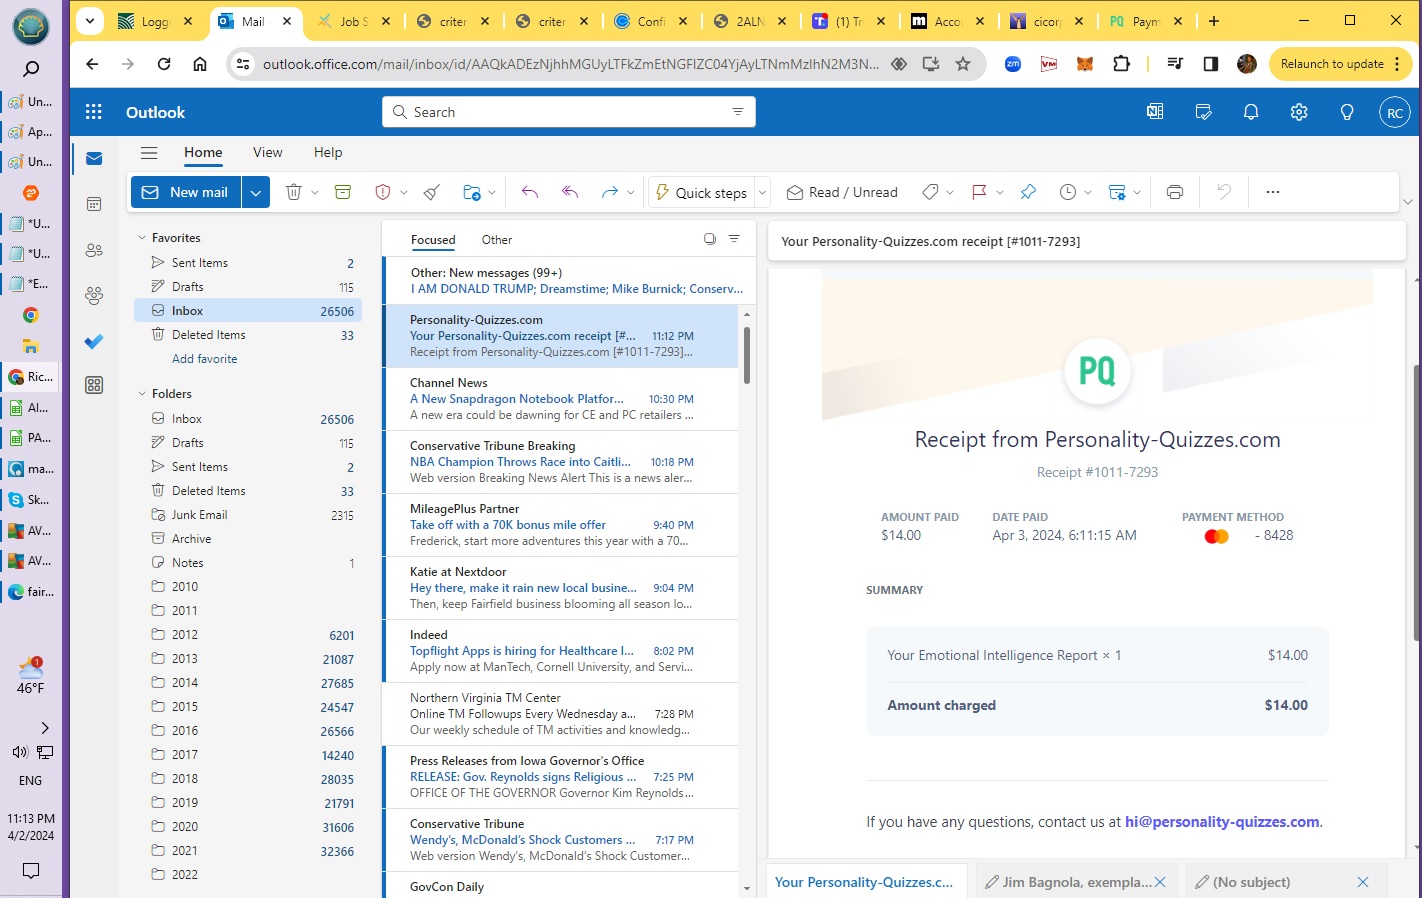This screenshot has height=898, width=1422.
Task: Click the message list scrollbar
Action: tap(746, 356)
